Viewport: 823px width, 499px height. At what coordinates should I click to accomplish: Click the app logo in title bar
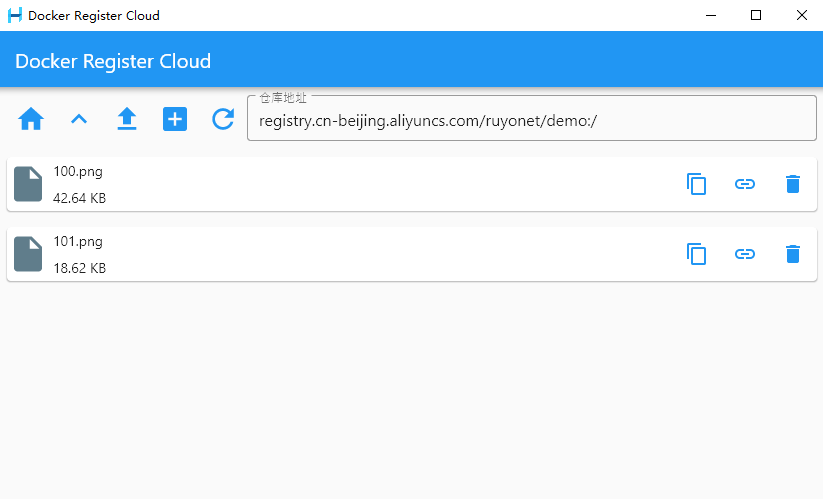point(15,15)
